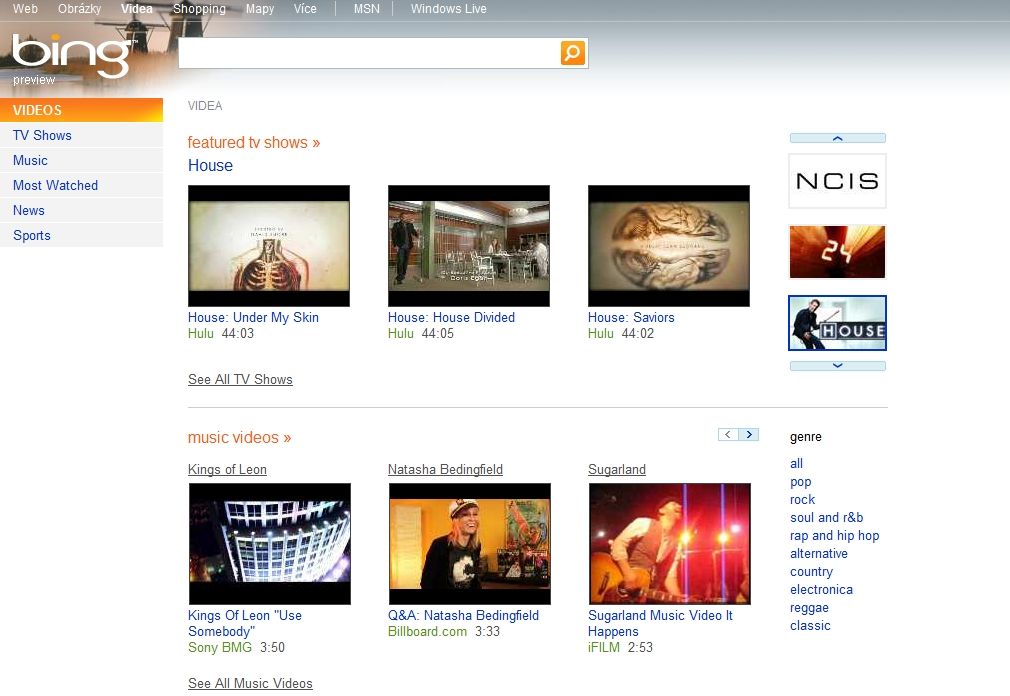Click Sony BMG source text
The width and height of the screenshot is (1010, 696).
point(220,648)
